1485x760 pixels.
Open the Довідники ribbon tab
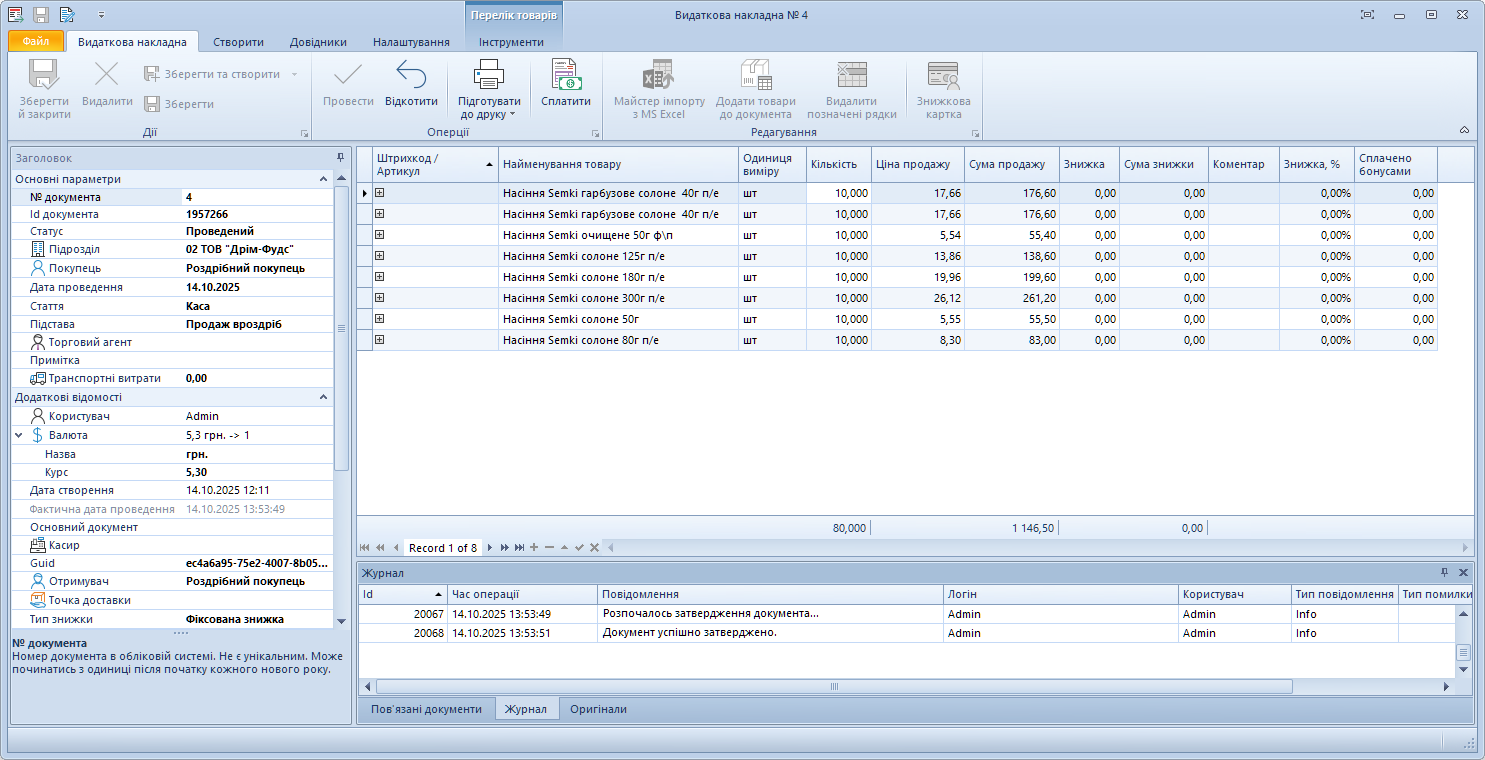(318, 42)
